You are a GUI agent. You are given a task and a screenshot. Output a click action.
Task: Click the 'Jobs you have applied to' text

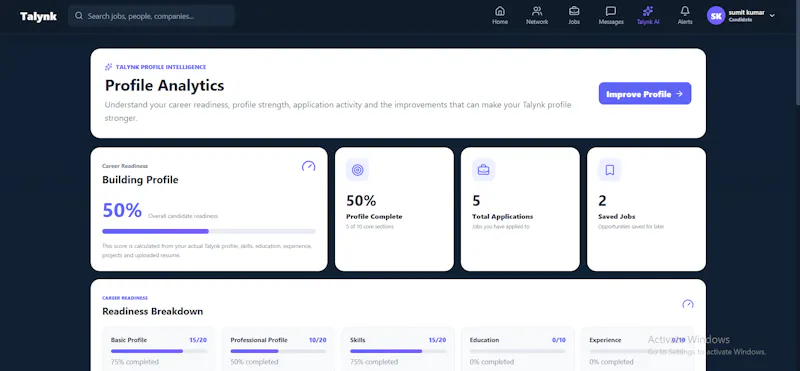(x=501, y=227)
